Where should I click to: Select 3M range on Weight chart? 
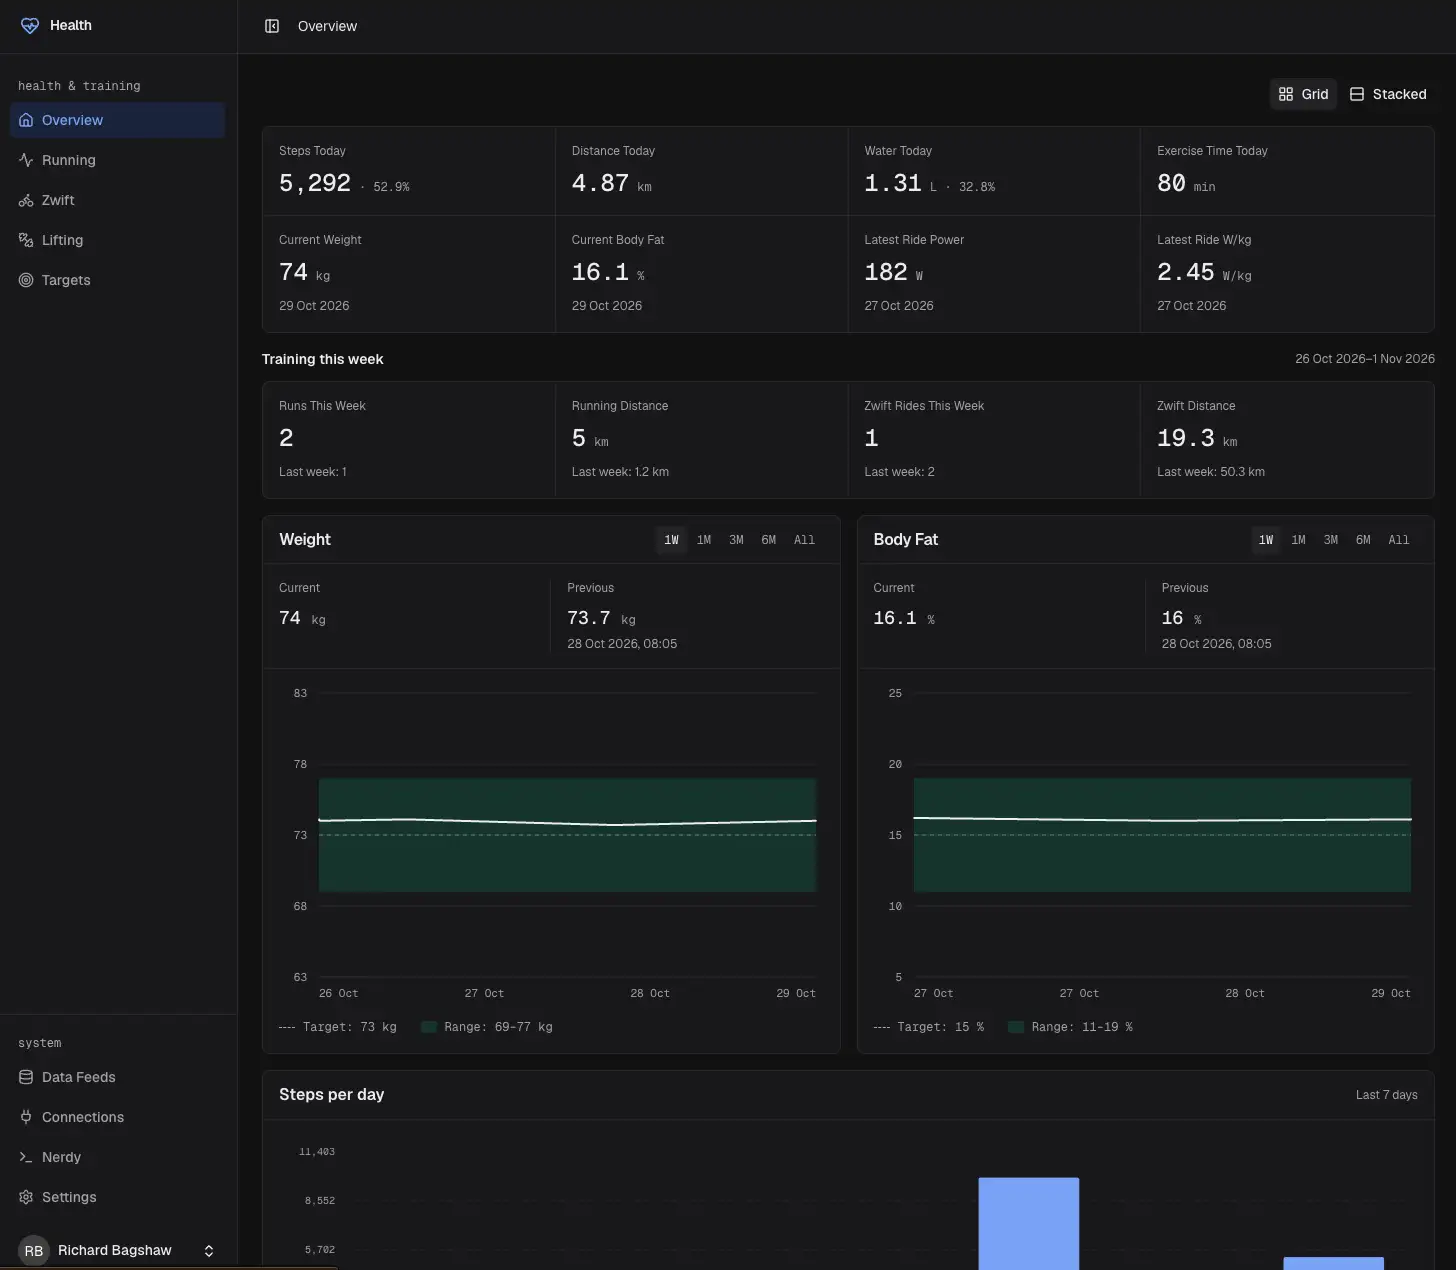point(736,540)
